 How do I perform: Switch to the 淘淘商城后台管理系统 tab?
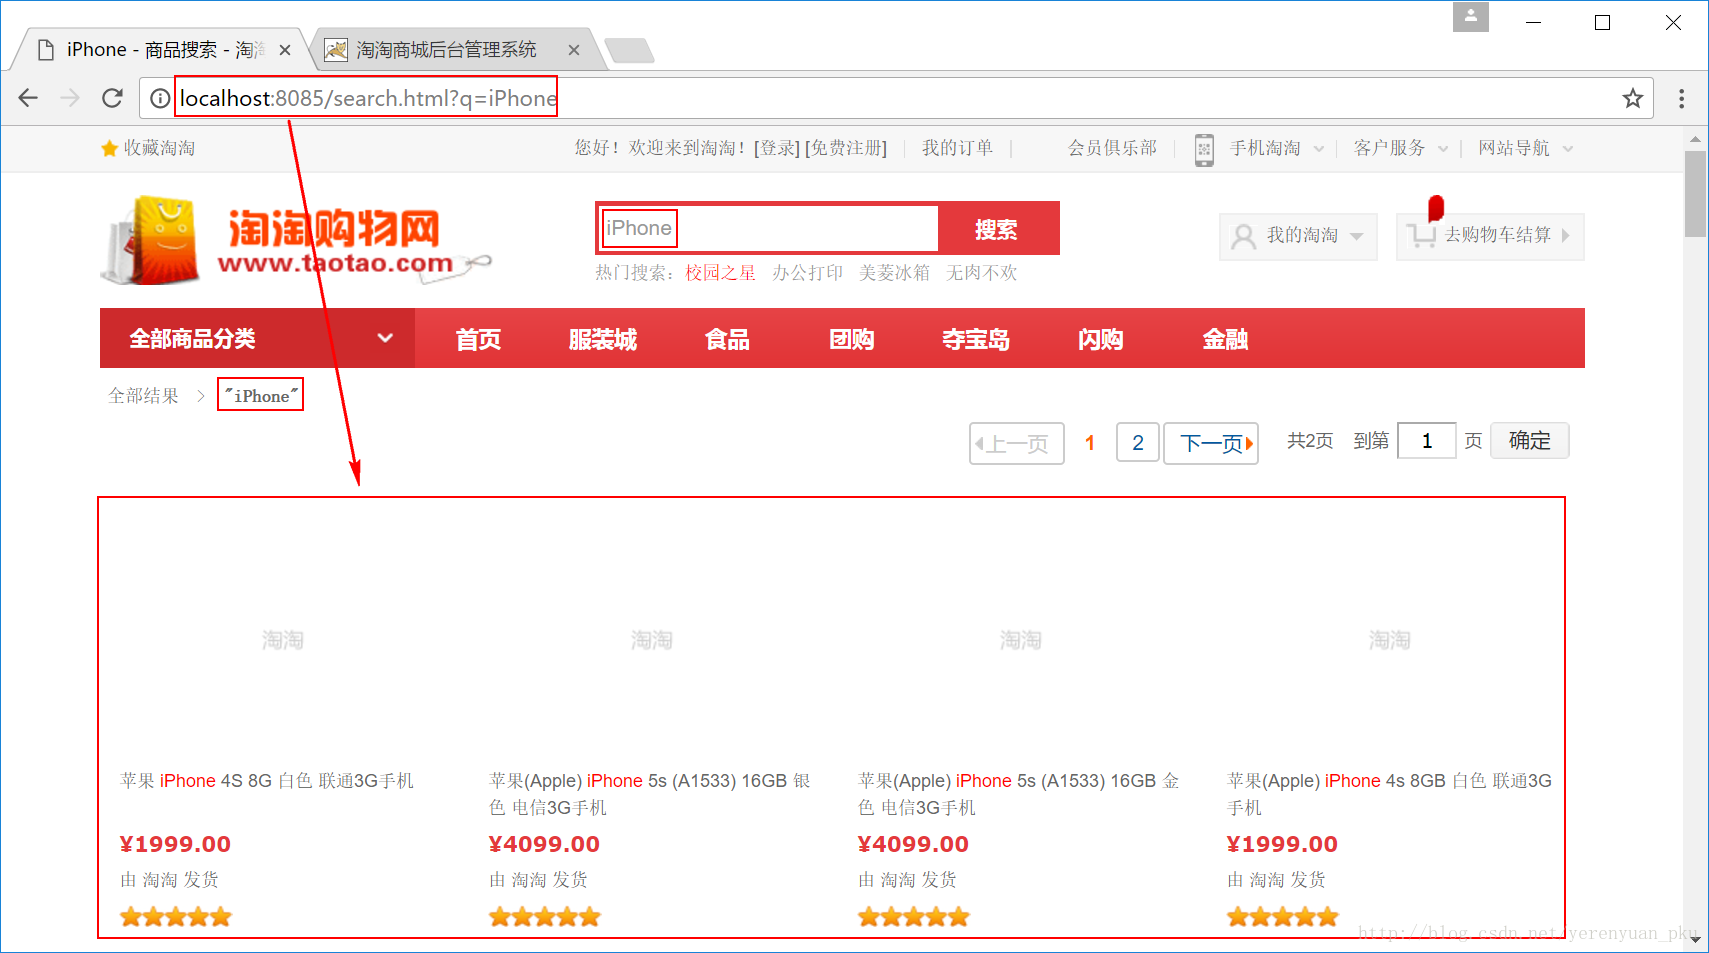455,50
